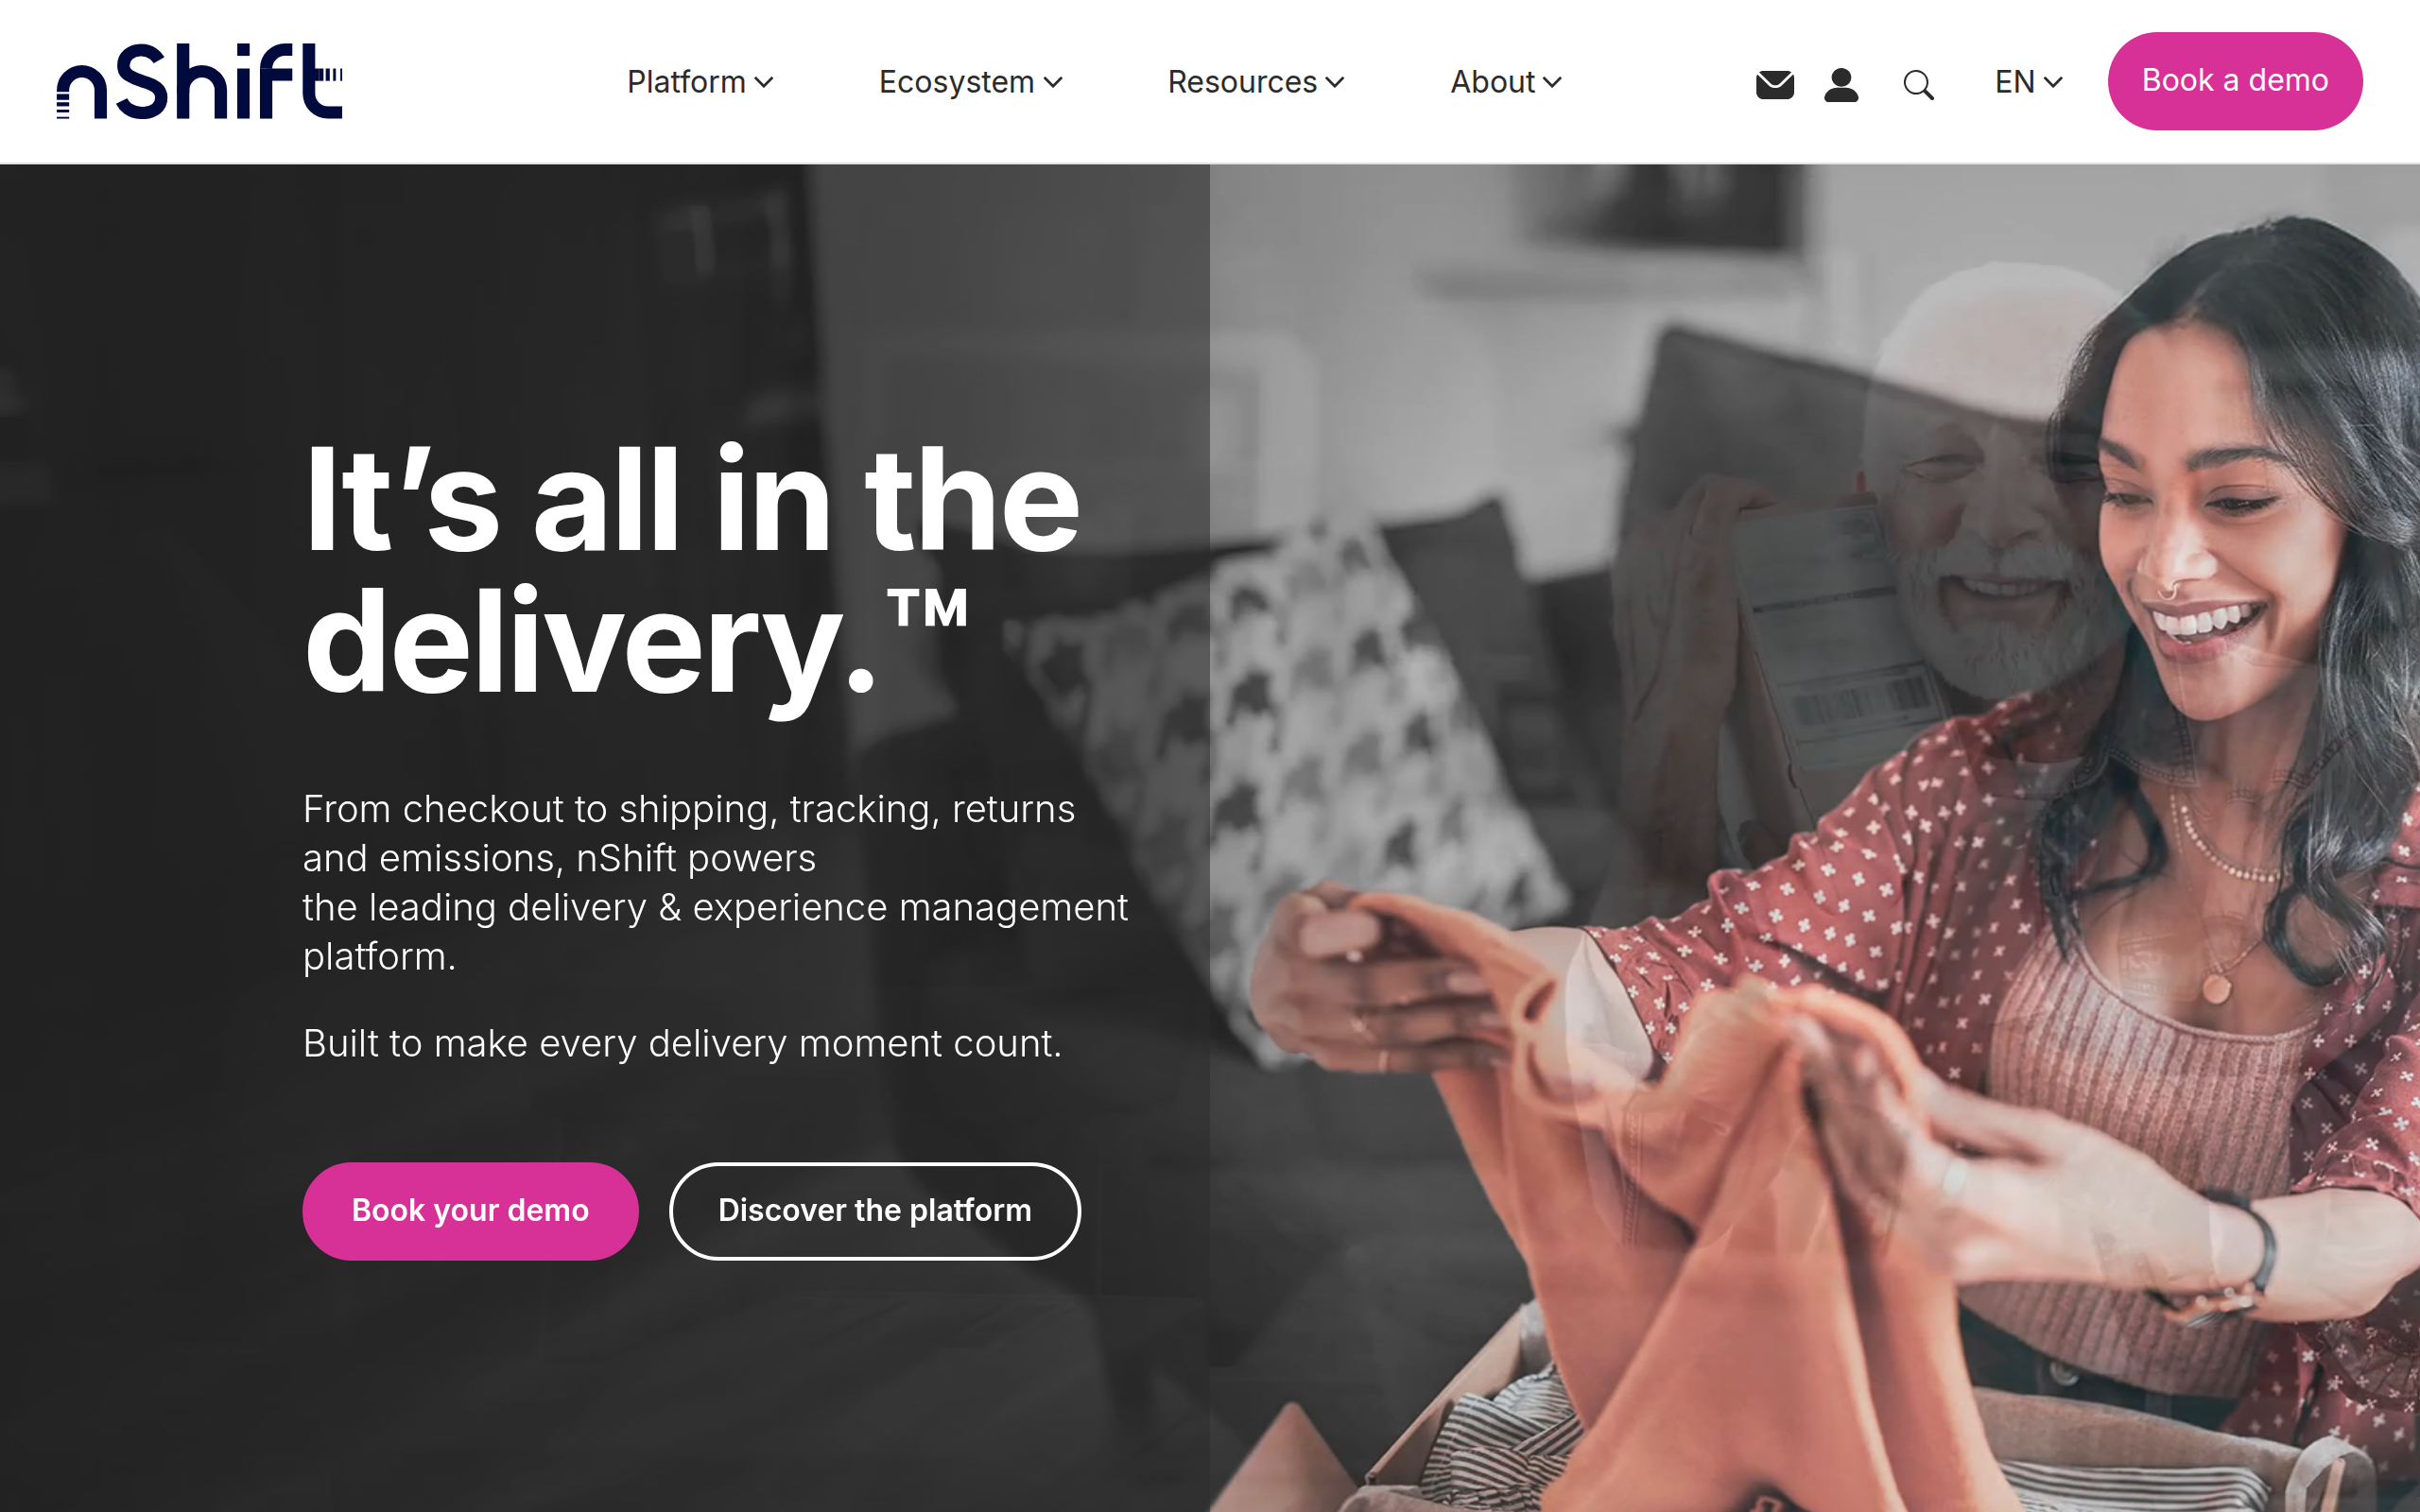The image size is (2420, 1512).
Task: Click the nShift logo
Action: point(199,81)
